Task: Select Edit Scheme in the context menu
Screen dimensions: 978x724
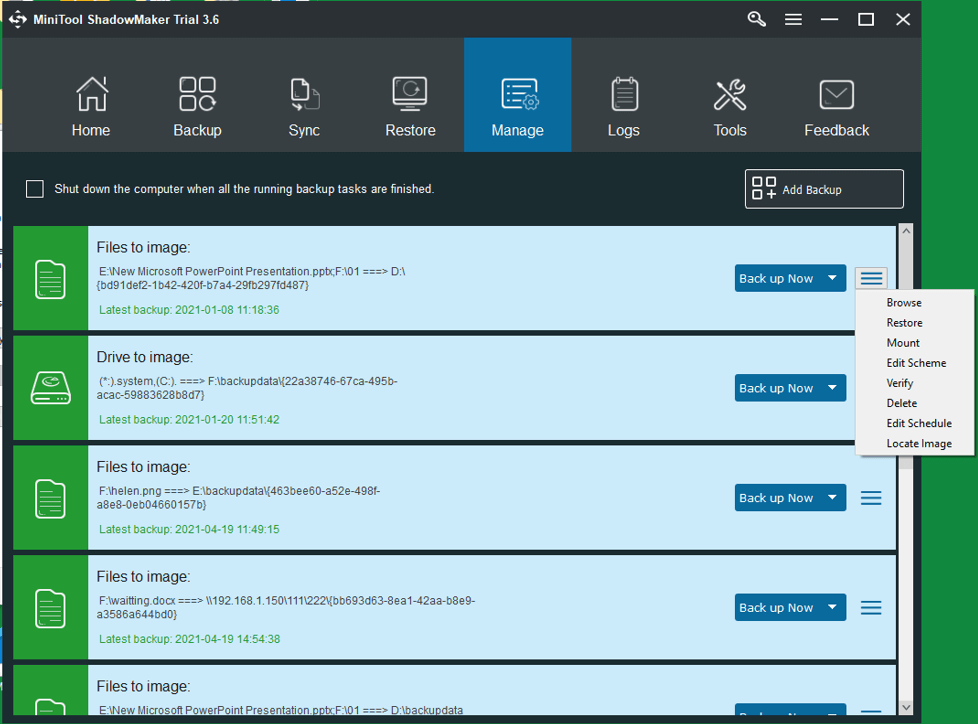Action: click(x=914, y=363)
